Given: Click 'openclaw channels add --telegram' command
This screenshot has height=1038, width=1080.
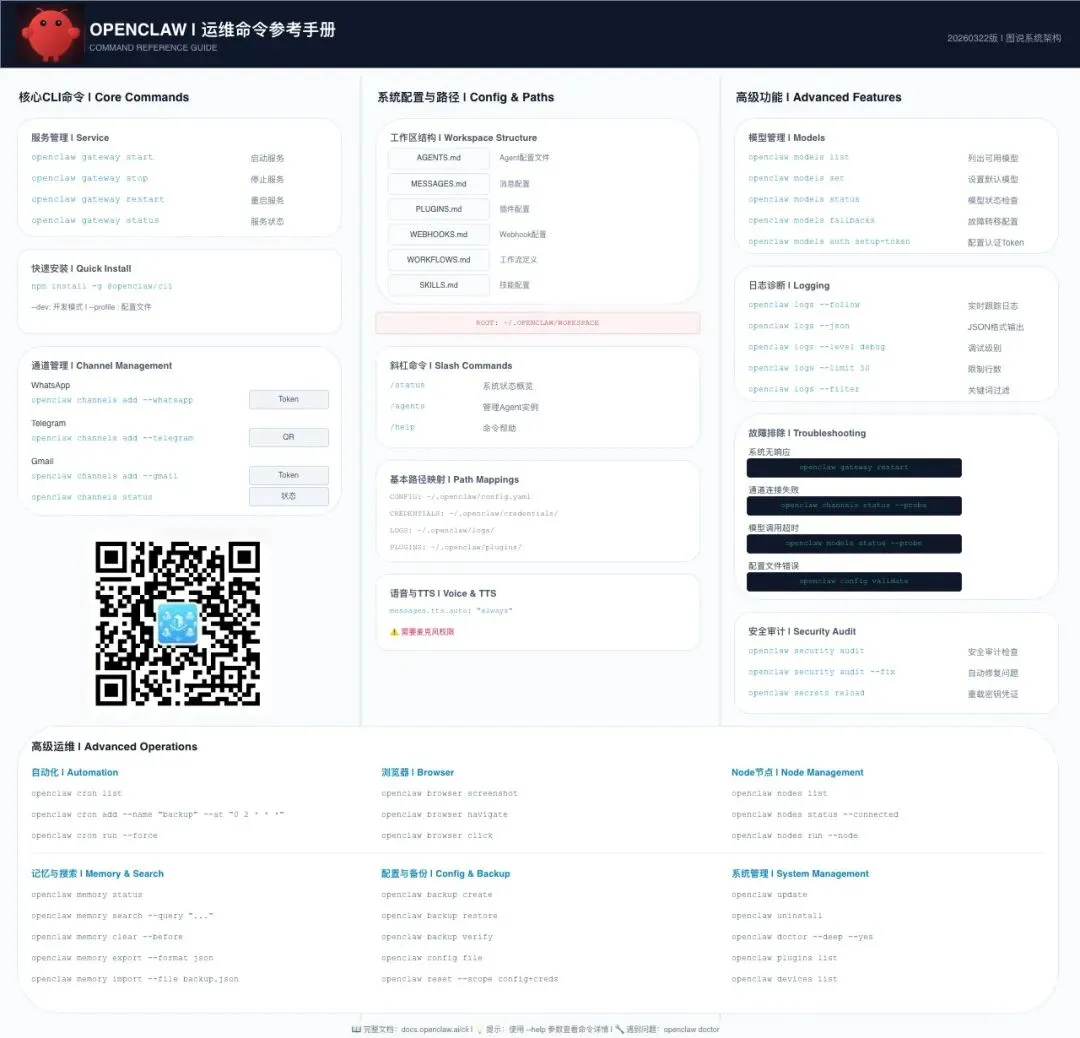Looking at the screenshot, I should click(112, 438).
